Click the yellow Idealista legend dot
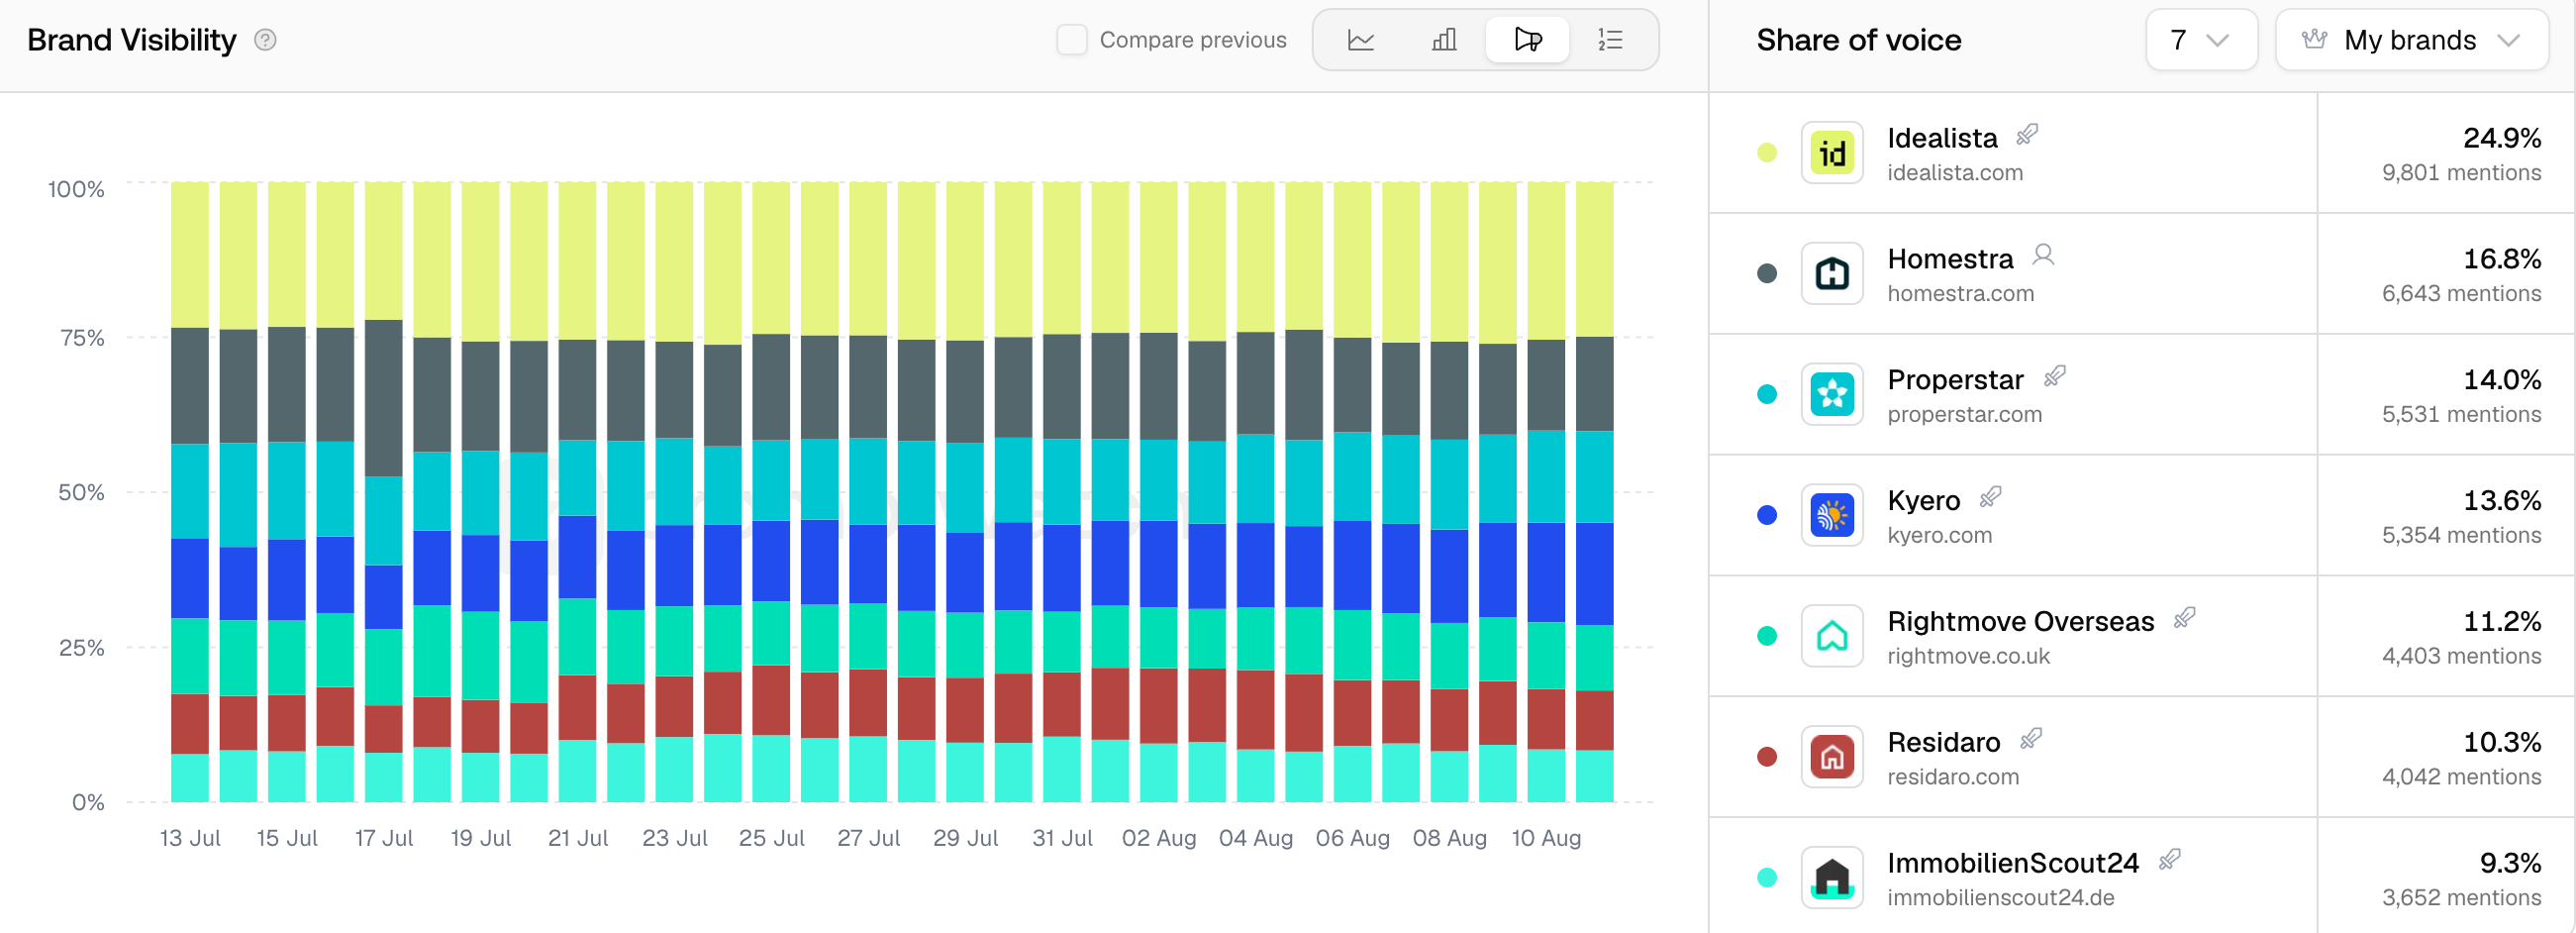 click(x=1767, y=153)
